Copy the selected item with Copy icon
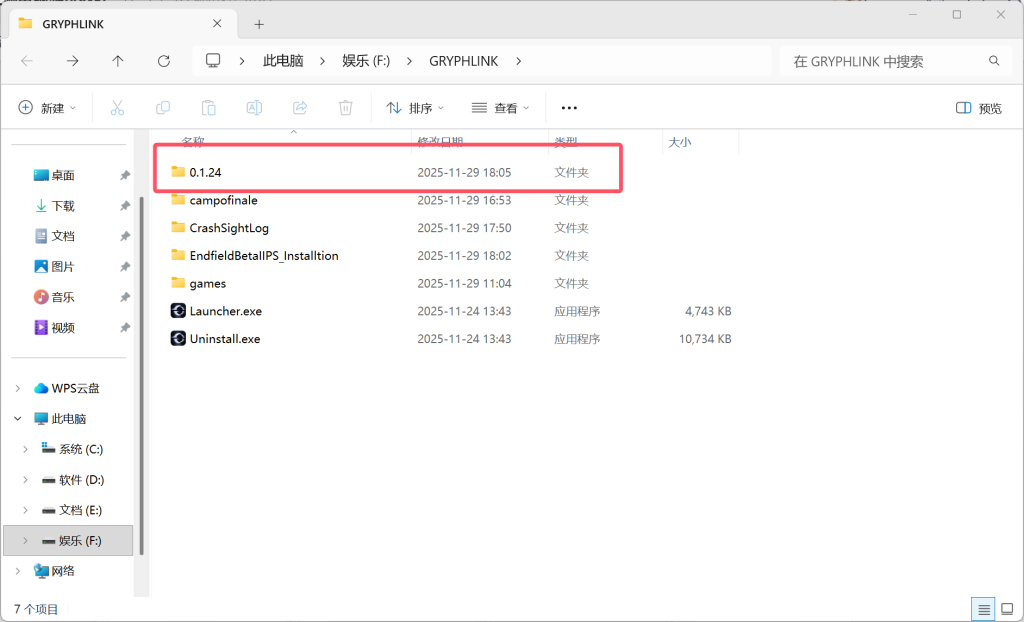Image resolution: width=1024 pixels, height=622 pixels. point(163,107)
